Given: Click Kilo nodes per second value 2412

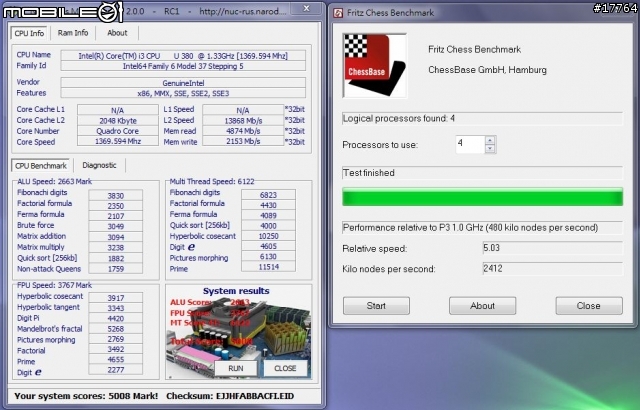Looking at the screenshot, I should pos(553,268).
